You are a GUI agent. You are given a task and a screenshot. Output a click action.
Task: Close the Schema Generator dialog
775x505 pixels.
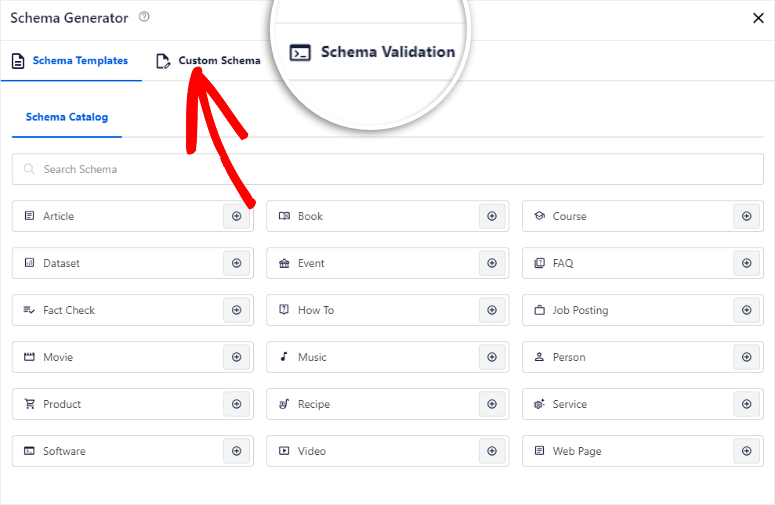759,18
